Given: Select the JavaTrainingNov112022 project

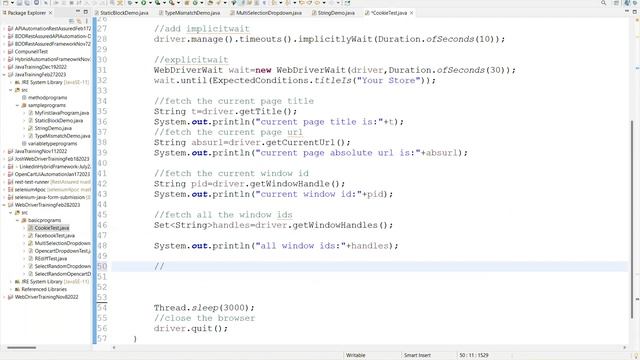Looking at the screenshot, I should tap(40, 151).
